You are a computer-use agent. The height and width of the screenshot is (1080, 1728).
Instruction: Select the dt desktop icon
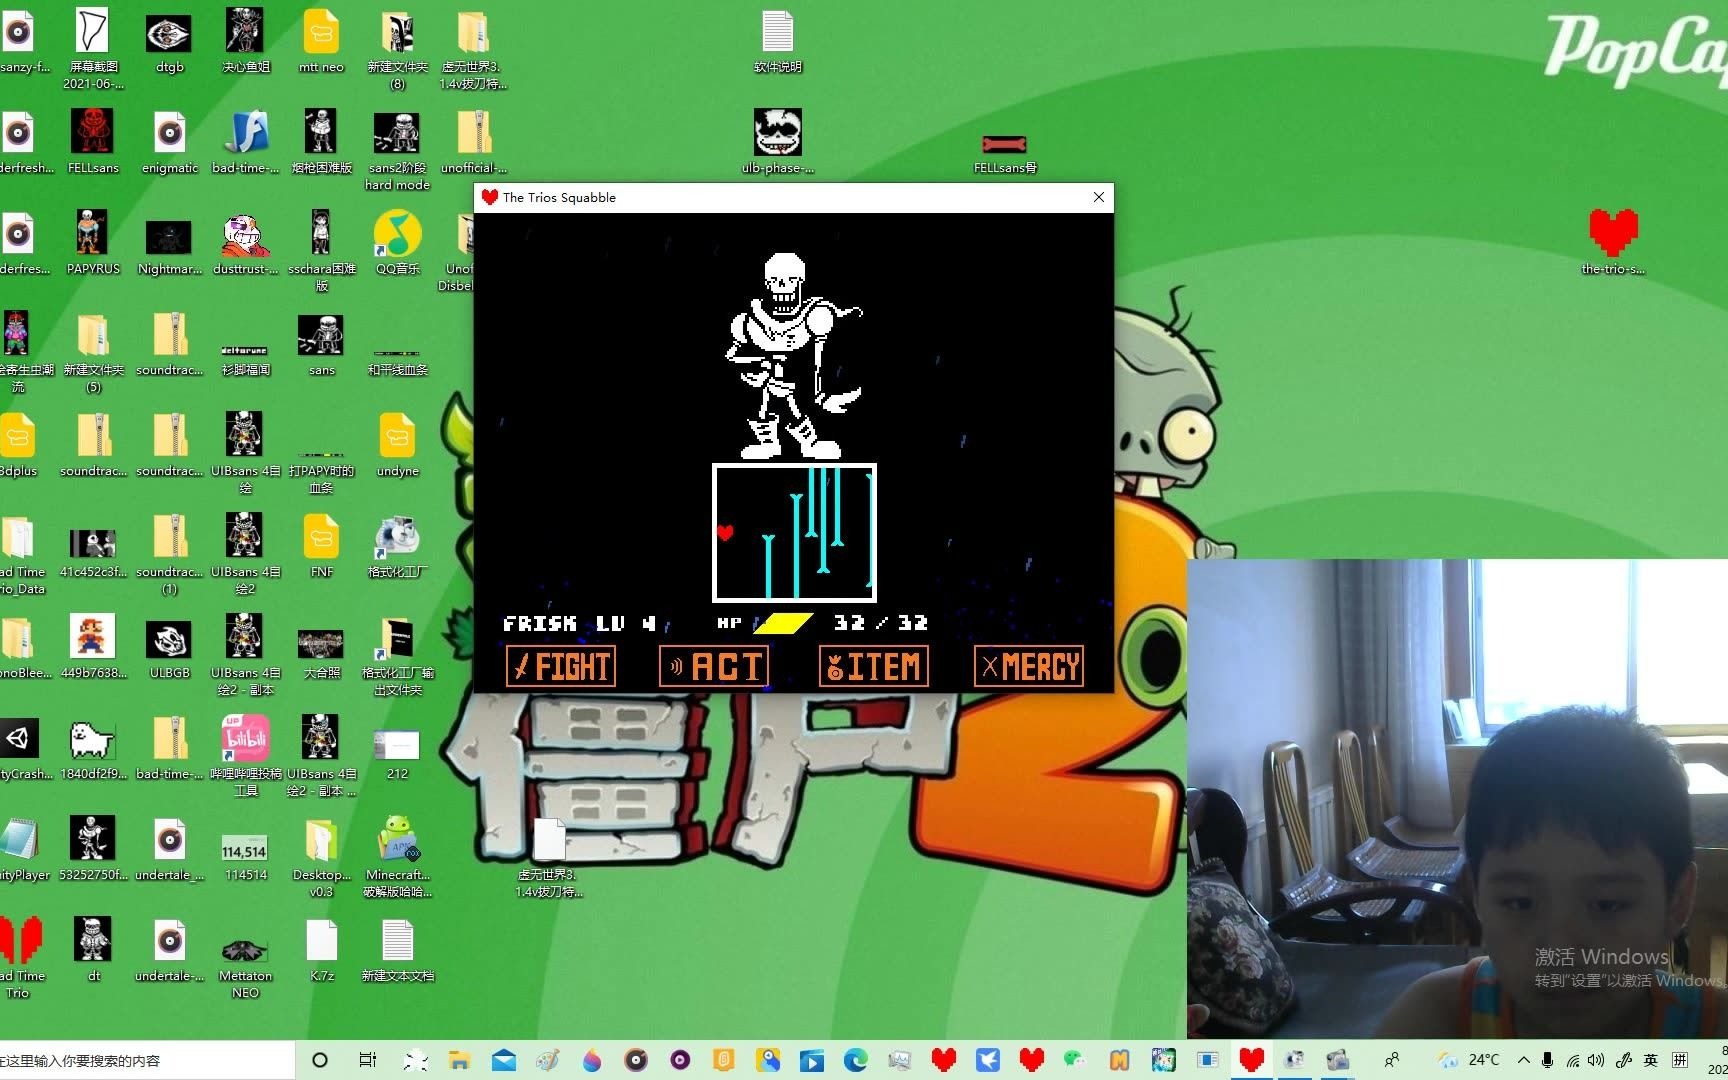[92, 951]
